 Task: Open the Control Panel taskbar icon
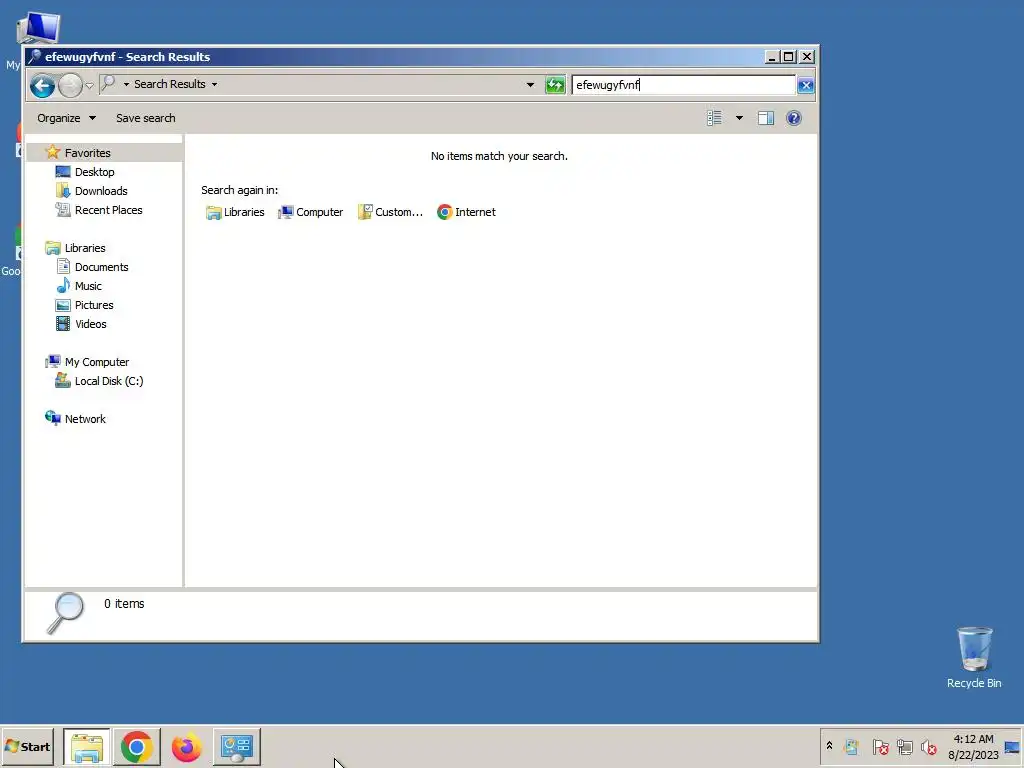pyautogui.click(x=236, y=747)
